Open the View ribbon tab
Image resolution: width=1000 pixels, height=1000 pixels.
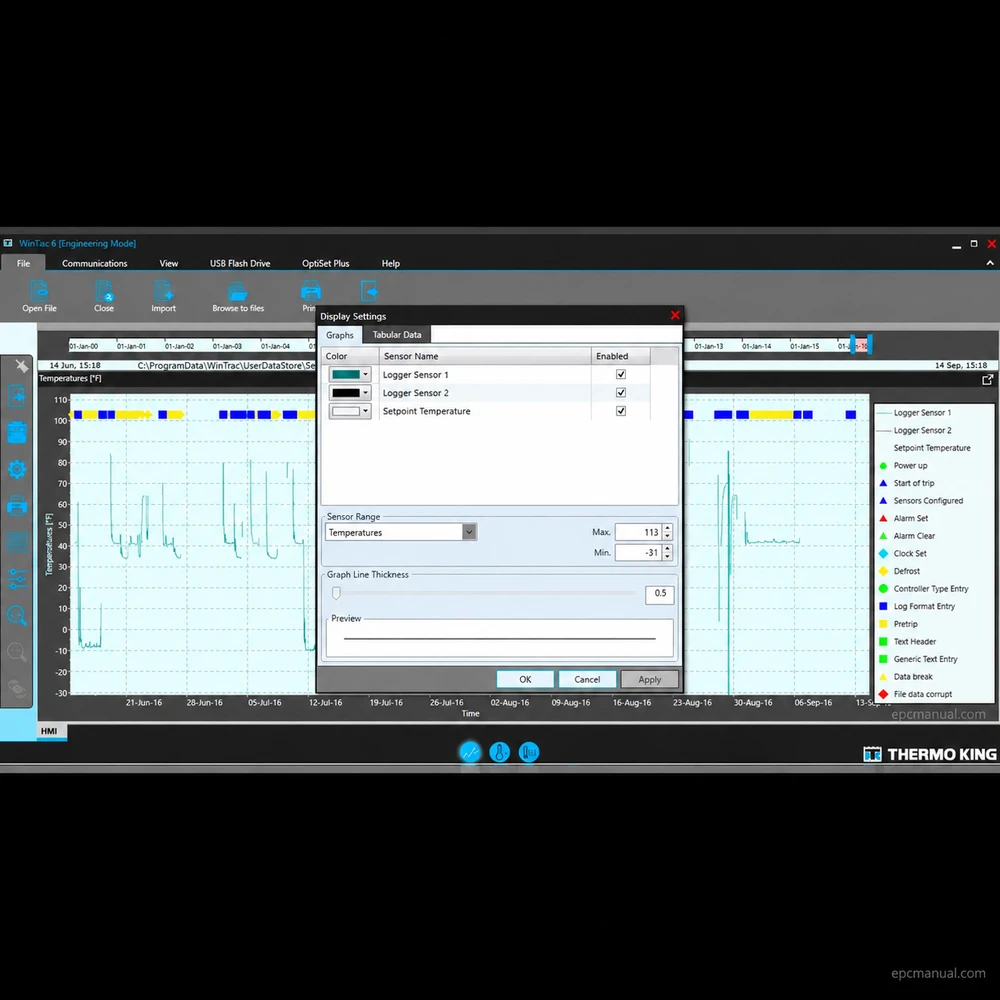click(168, 263)
